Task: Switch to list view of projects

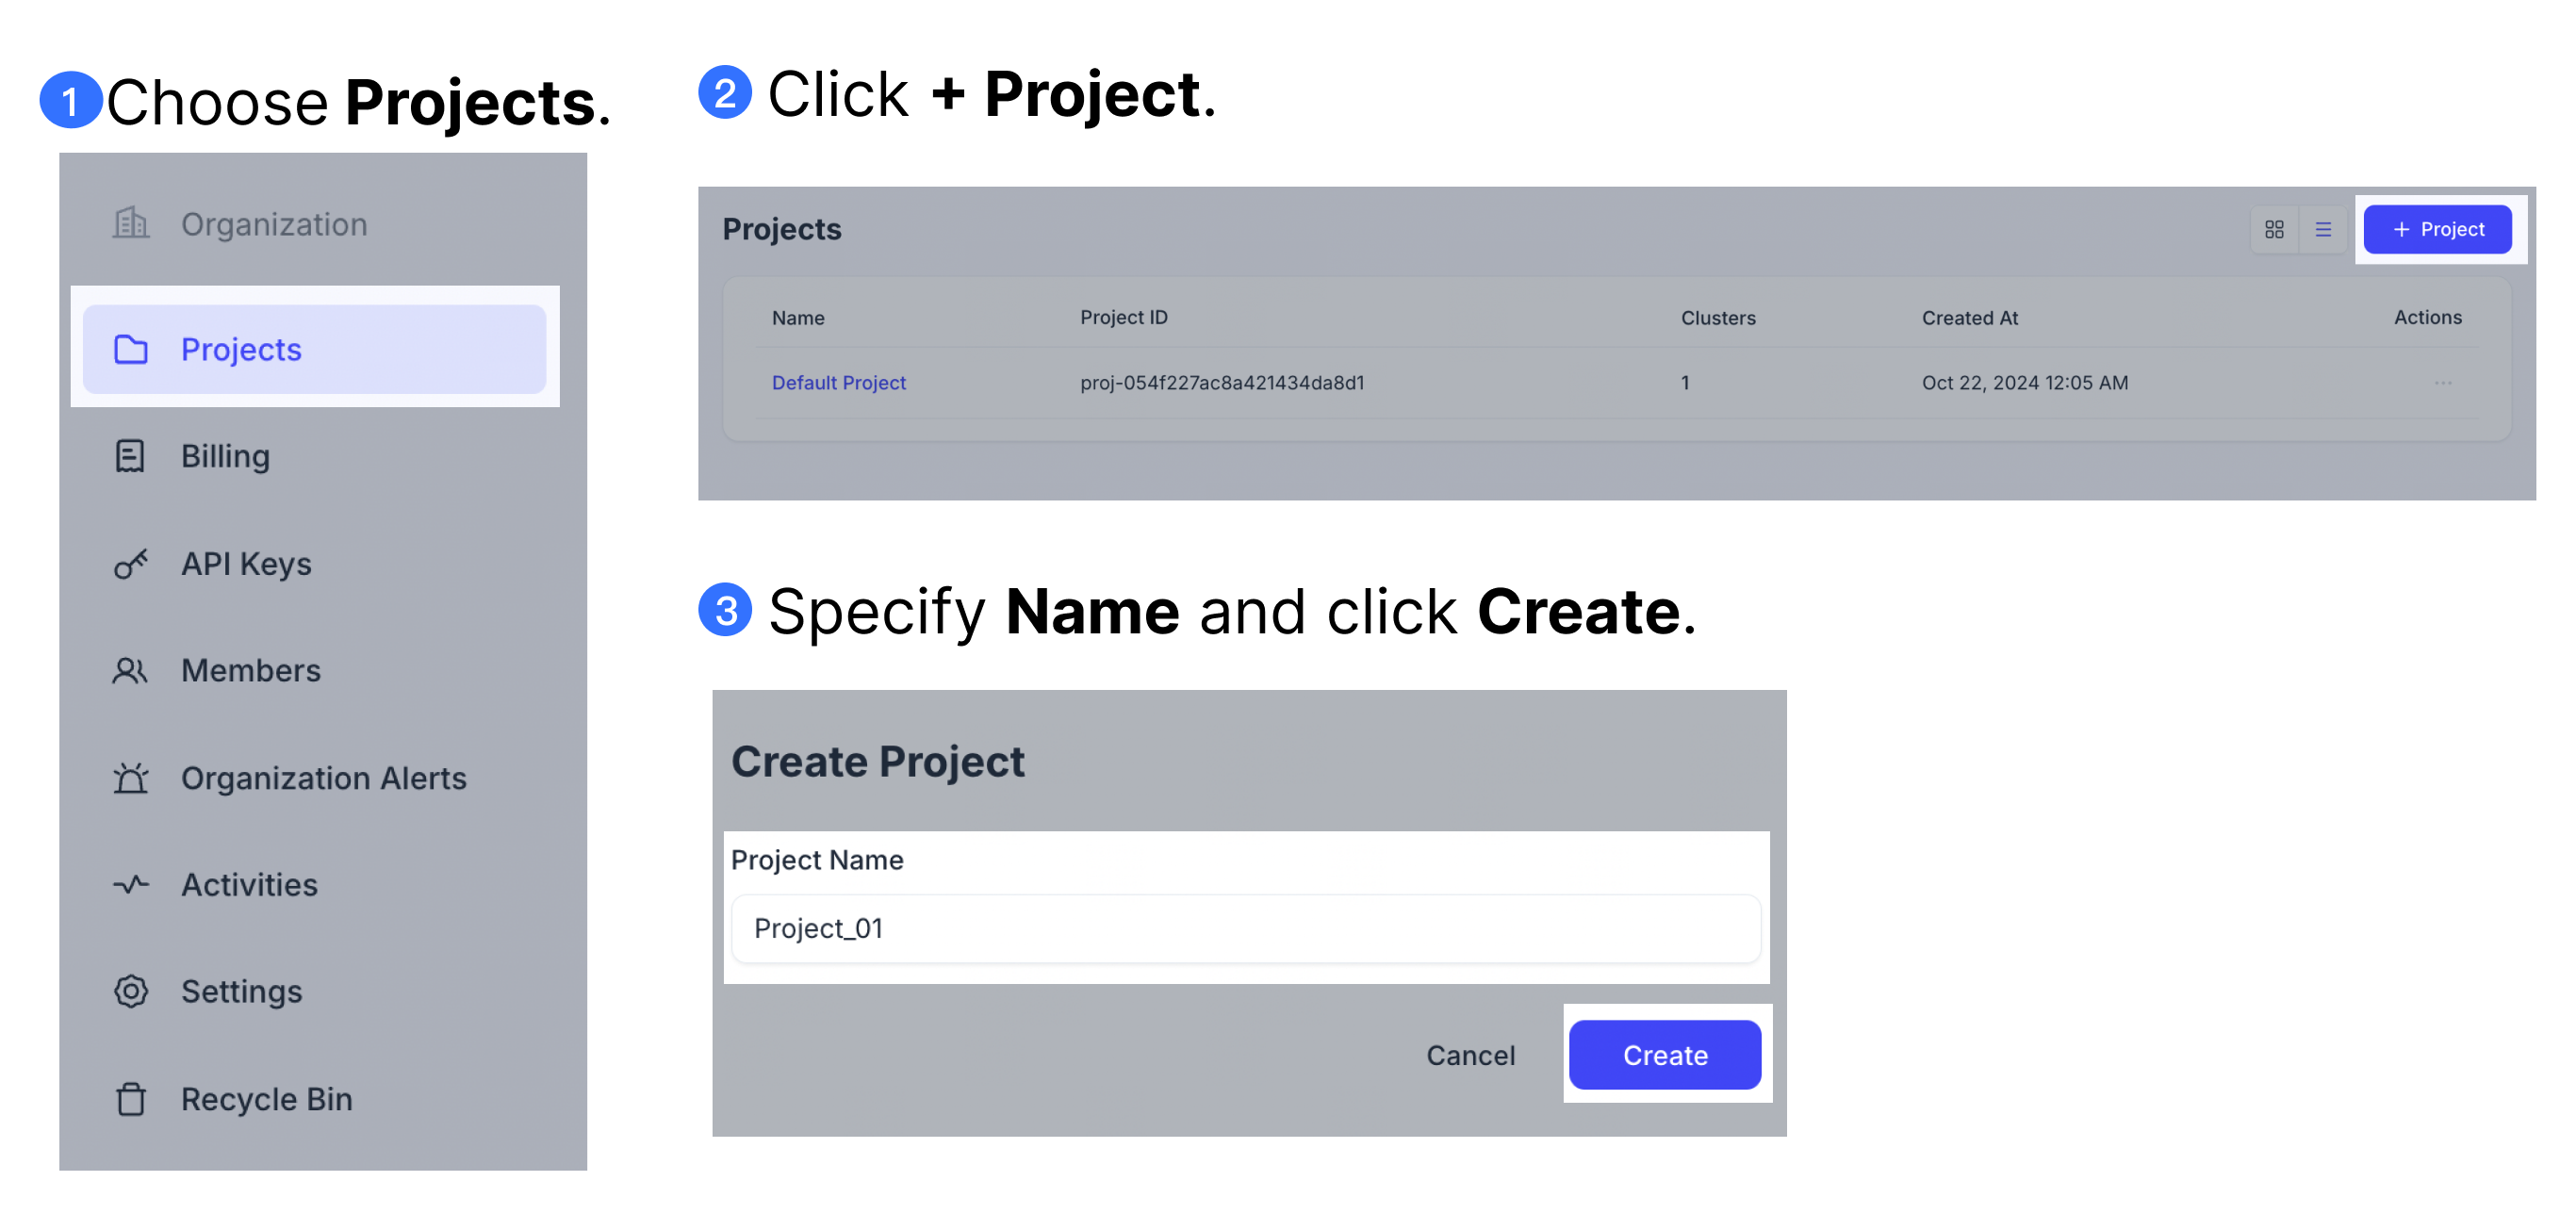Action: 2323,229
